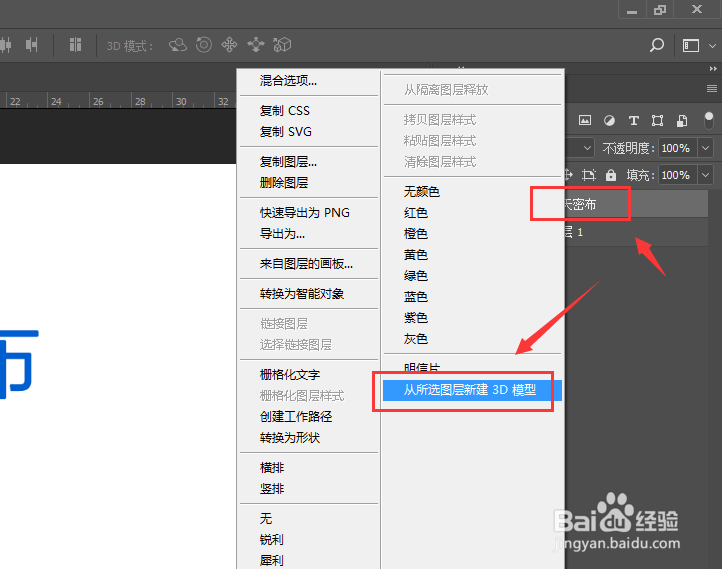722x569 pixels.
Task: Filter layers by pixel image icon
Action: pyautogui.click(x=585, y=121)
